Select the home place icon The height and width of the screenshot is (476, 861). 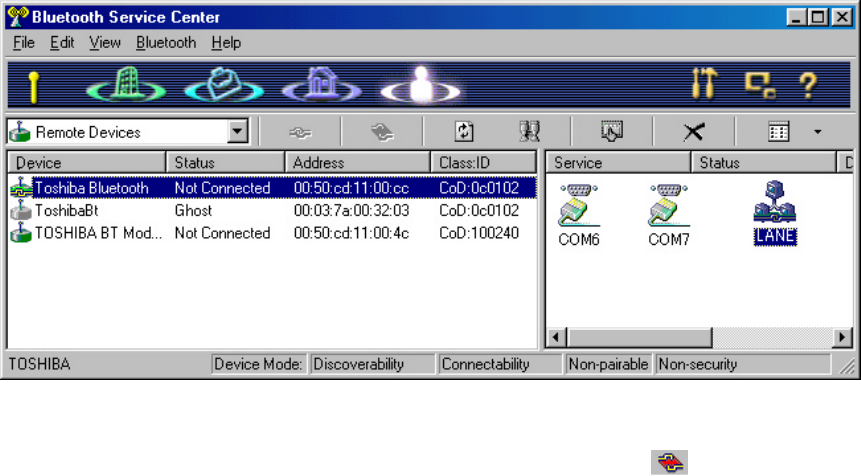(x=322, y=85)
